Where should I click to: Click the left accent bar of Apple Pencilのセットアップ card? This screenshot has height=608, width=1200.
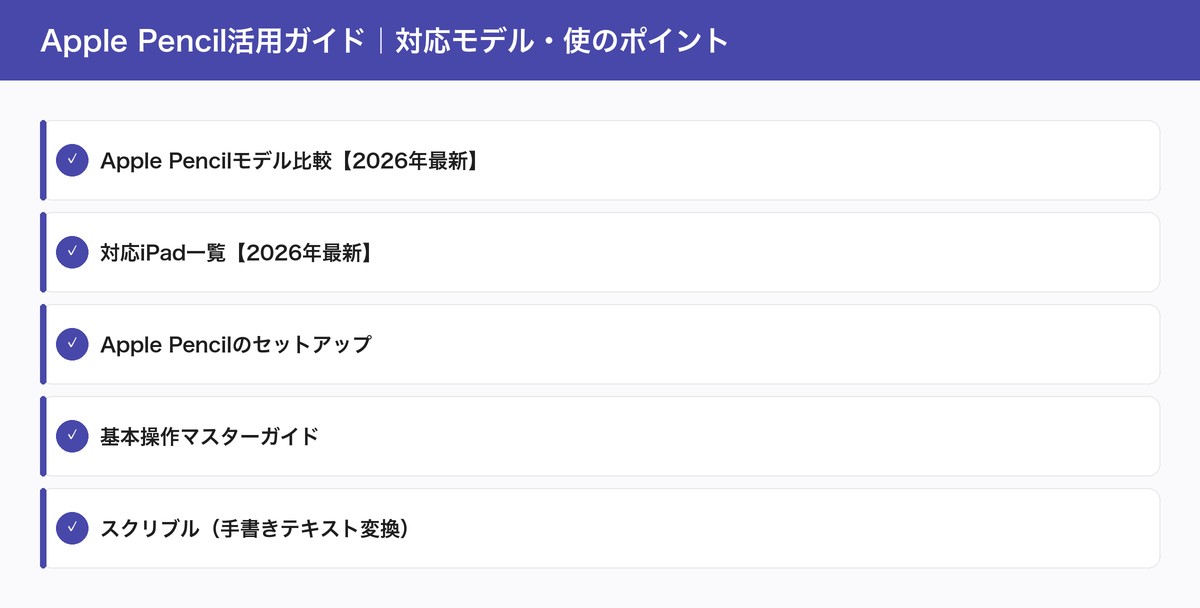[x=43, y=344]
